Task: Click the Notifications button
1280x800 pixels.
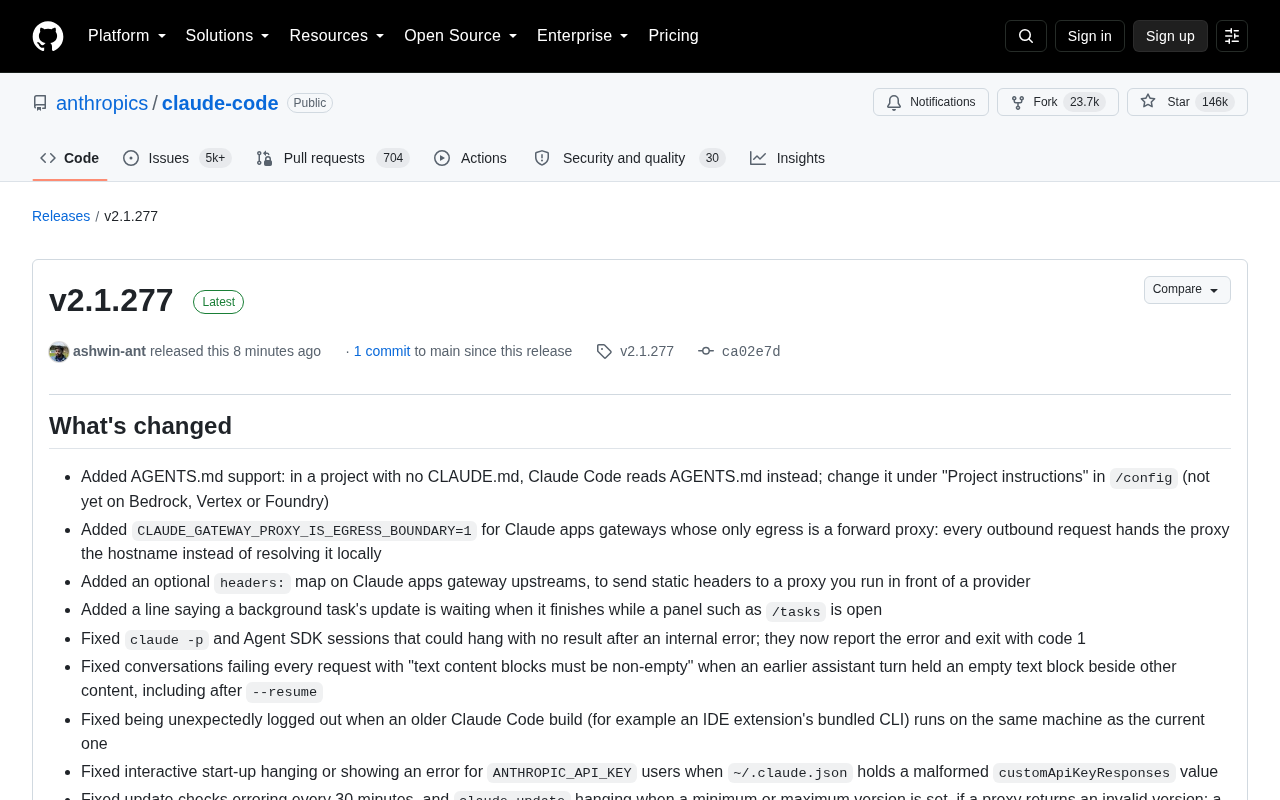Action: [x=931, y=102]
